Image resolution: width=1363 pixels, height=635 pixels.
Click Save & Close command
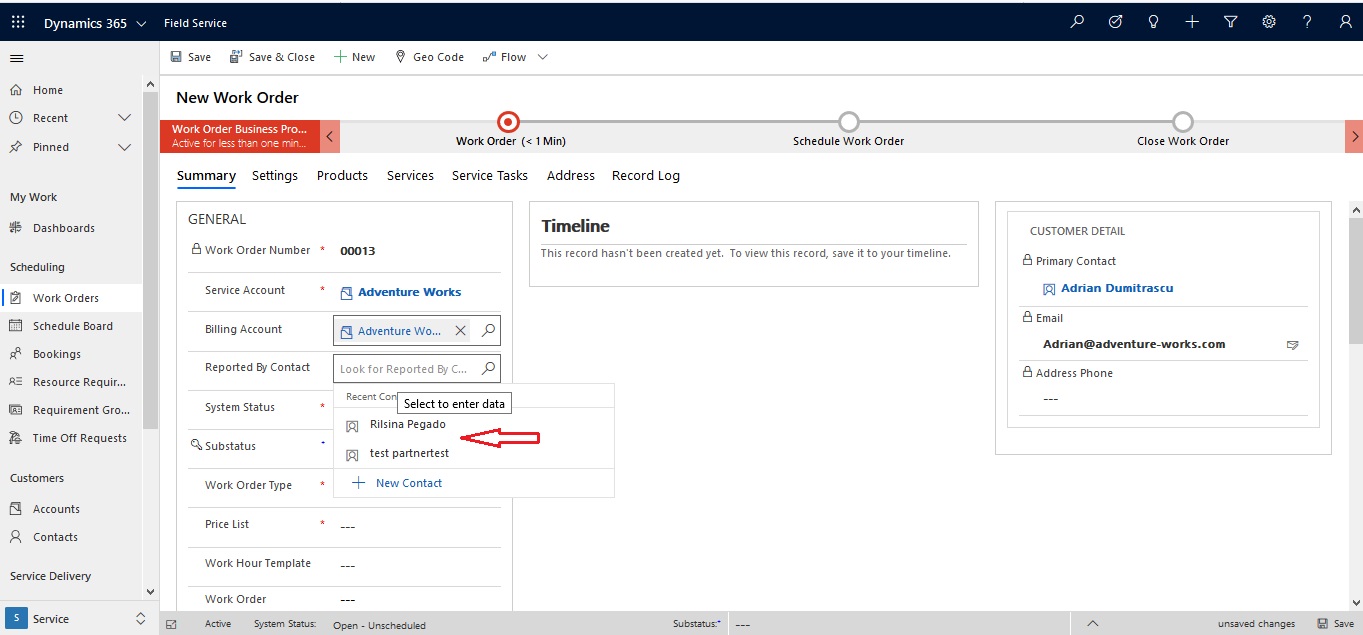(272, 57)
